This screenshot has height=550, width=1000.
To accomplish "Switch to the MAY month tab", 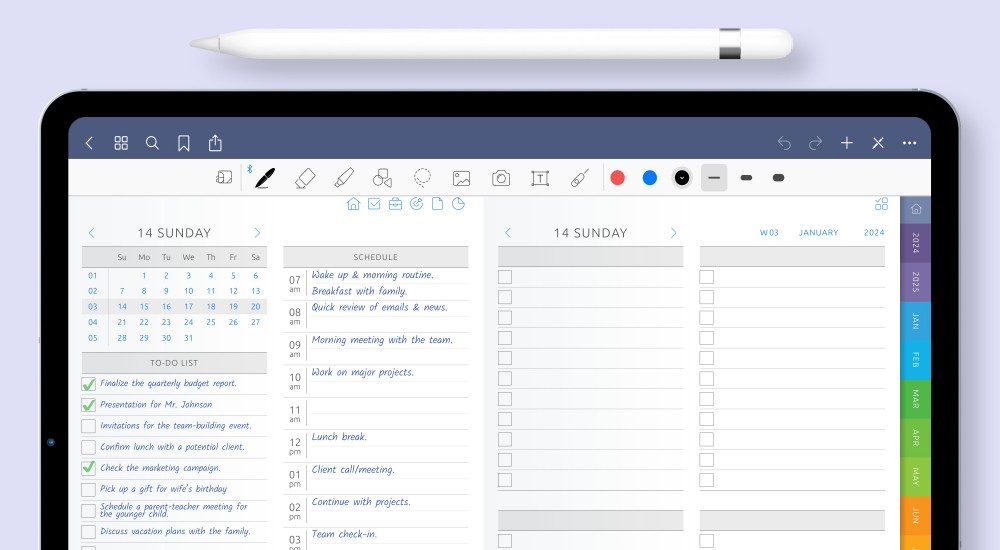I will [x=916, y=476].
